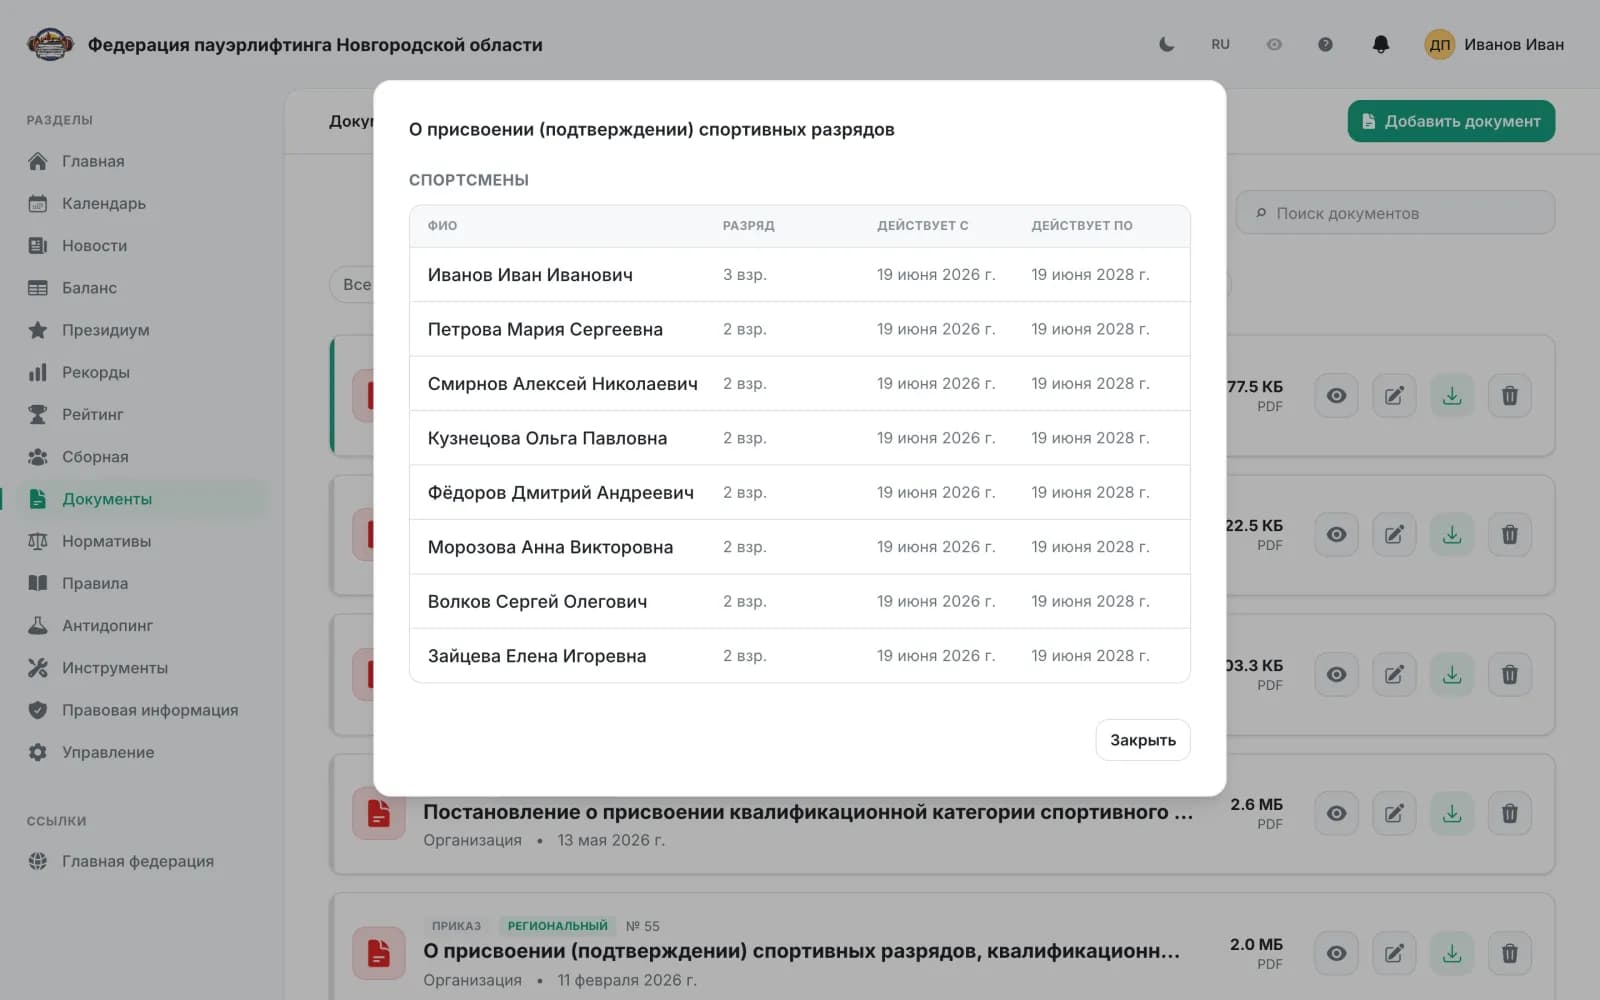
Task: Edit the 77.5 КБ document
Action: 1394,396
